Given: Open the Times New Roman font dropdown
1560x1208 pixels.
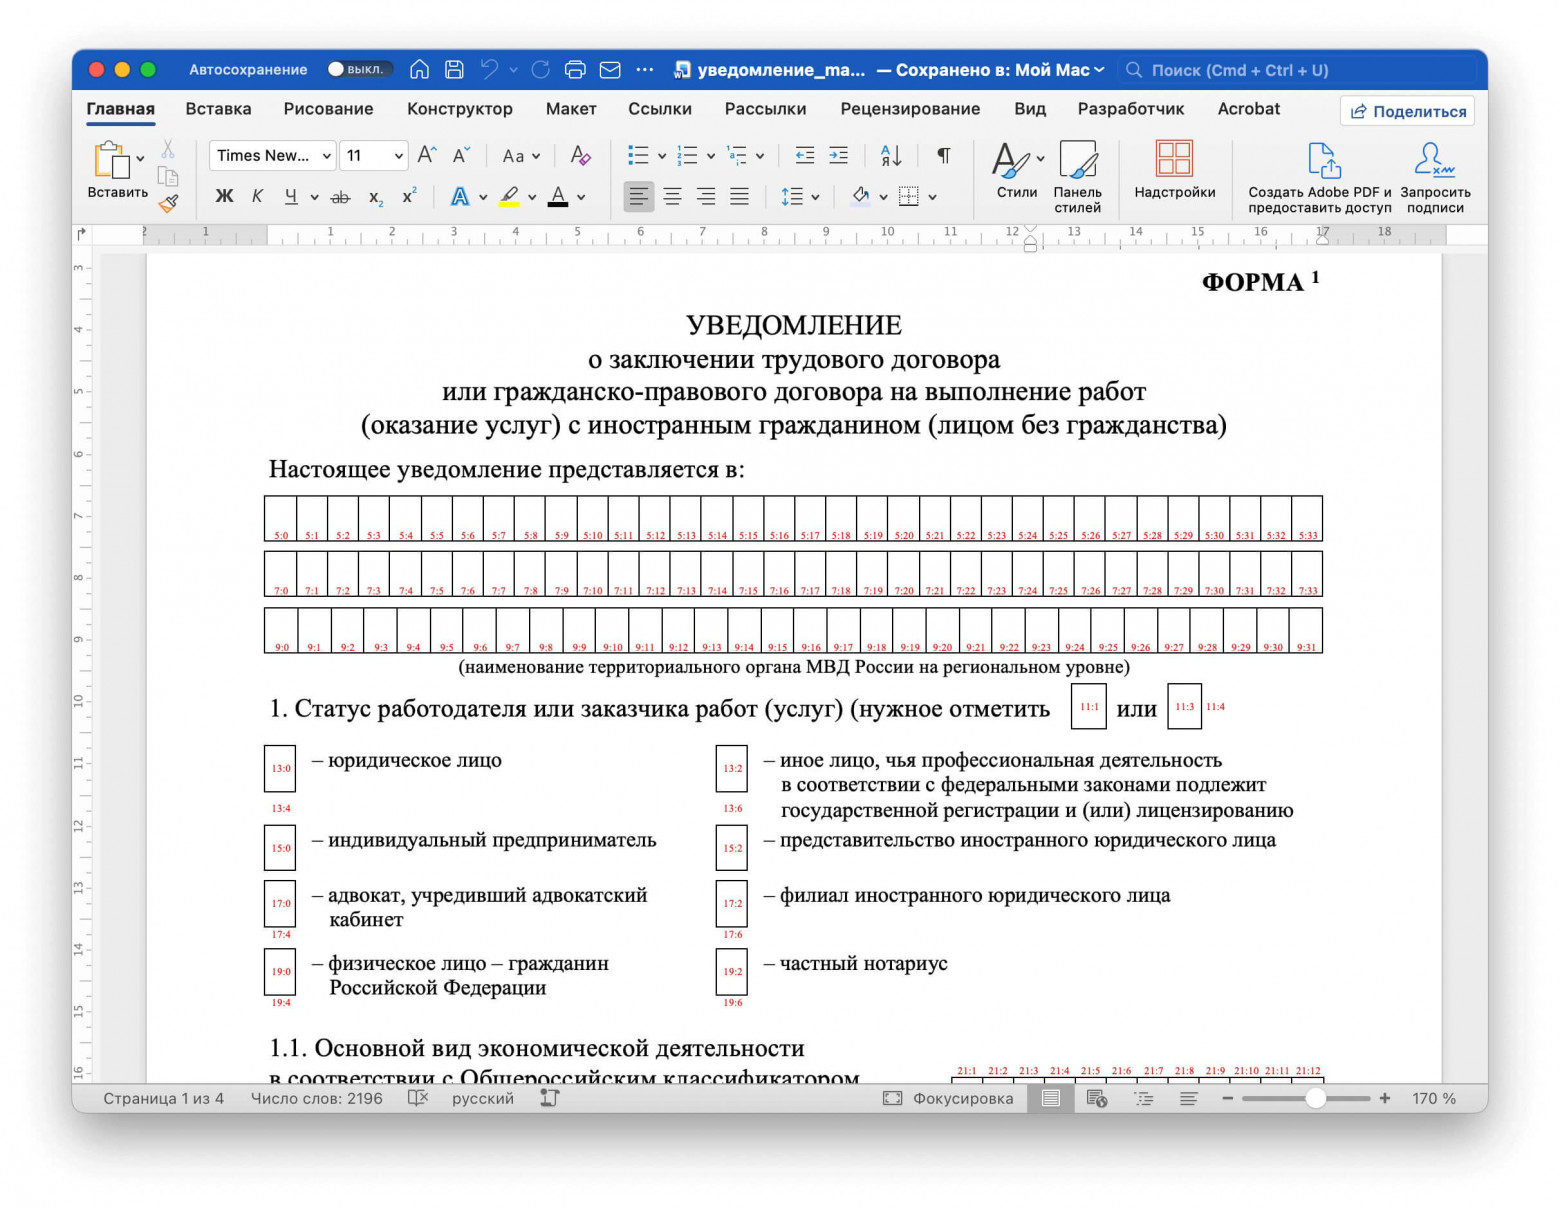Looking at the screenshot, I should (x=271, y=156).
